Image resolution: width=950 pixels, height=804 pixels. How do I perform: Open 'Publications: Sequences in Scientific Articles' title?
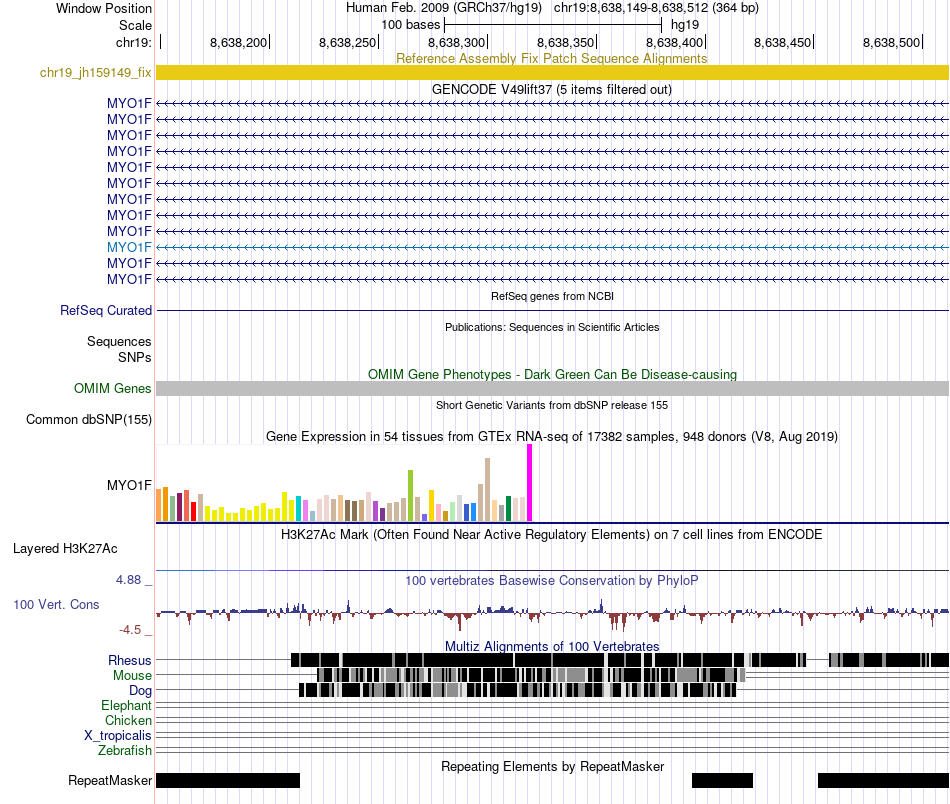coord(552,327)
